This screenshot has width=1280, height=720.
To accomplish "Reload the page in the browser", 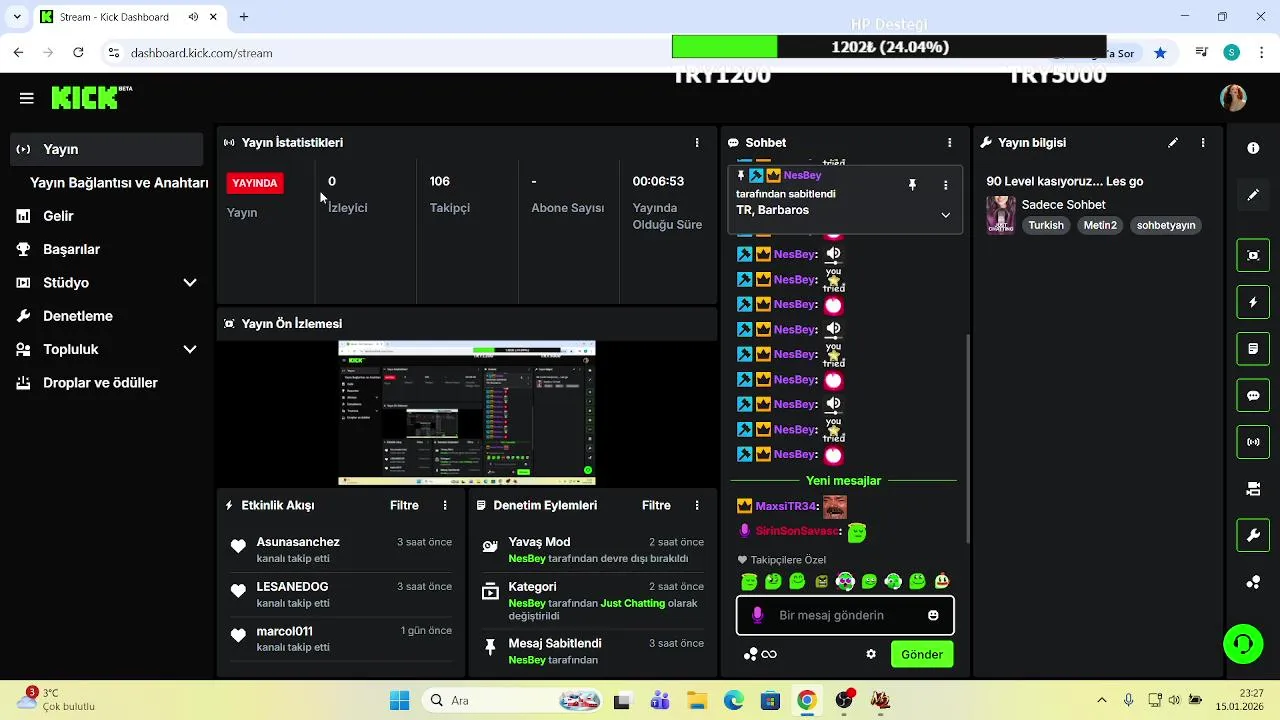I will tap(78, 52).
